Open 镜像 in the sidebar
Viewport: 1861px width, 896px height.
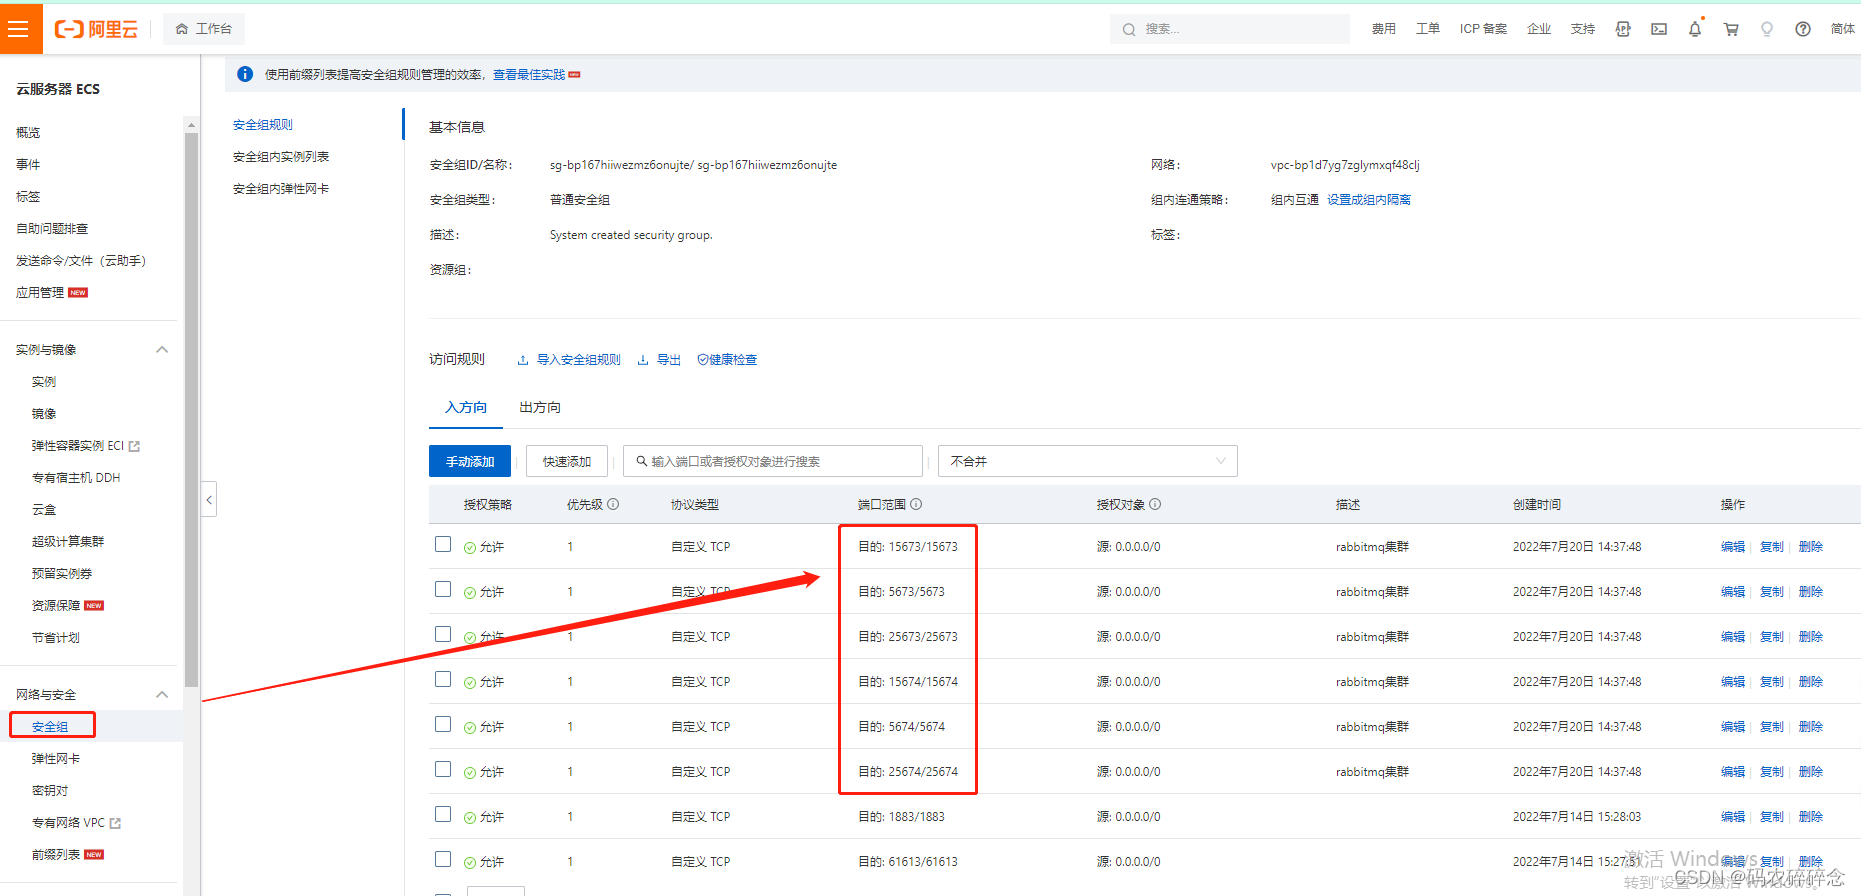tap(44, 414)
